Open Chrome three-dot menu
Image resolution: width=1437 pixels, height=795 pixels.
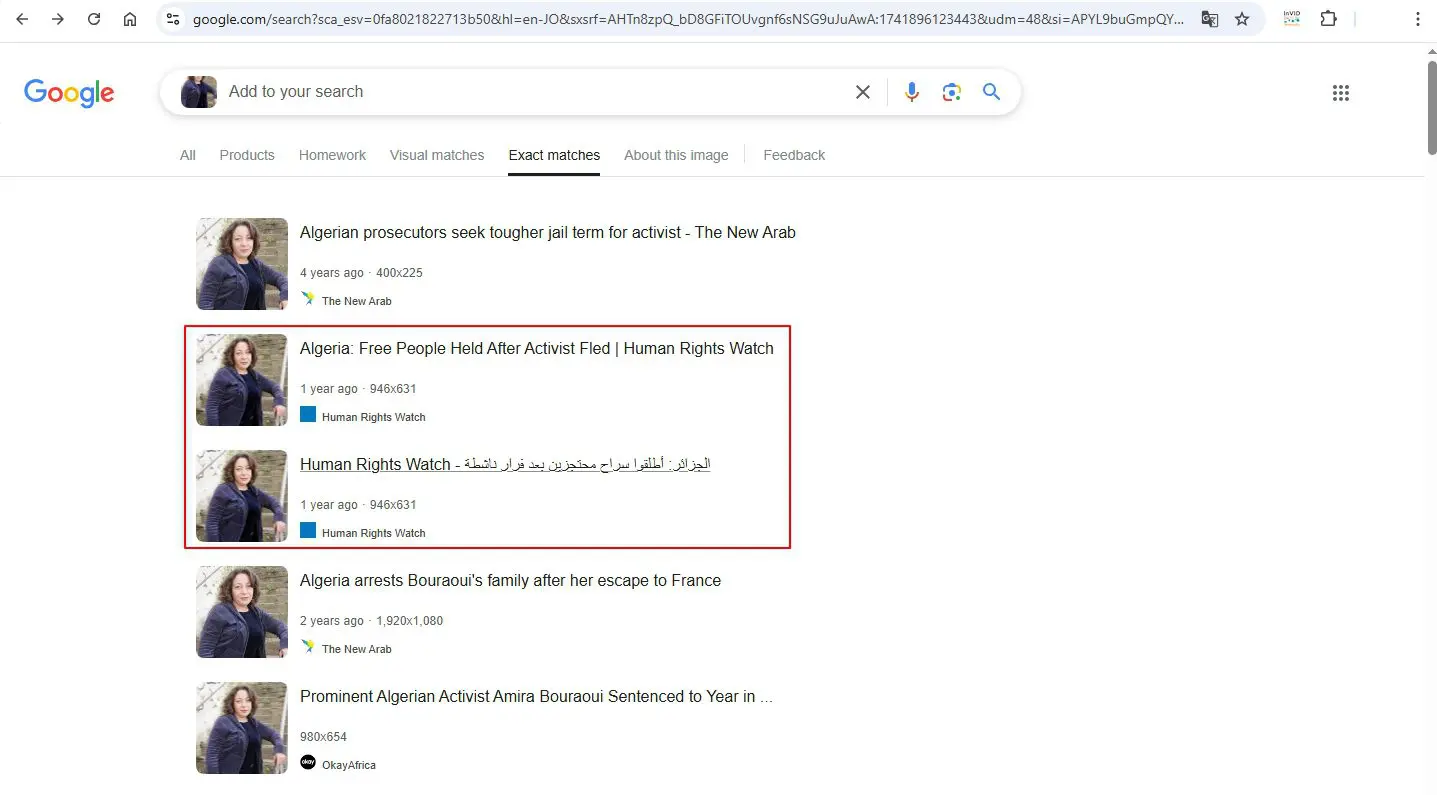click(x=1417, y=19)
